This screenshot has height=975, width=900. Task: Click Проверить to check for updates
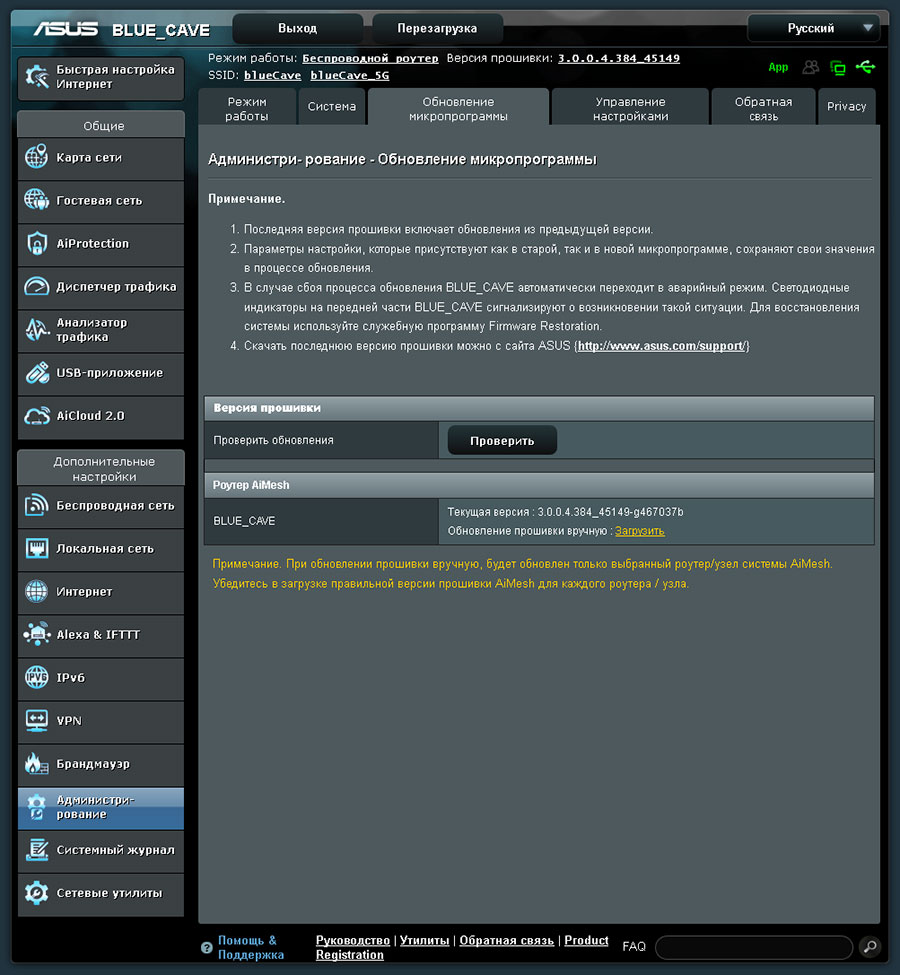point(502,441)
